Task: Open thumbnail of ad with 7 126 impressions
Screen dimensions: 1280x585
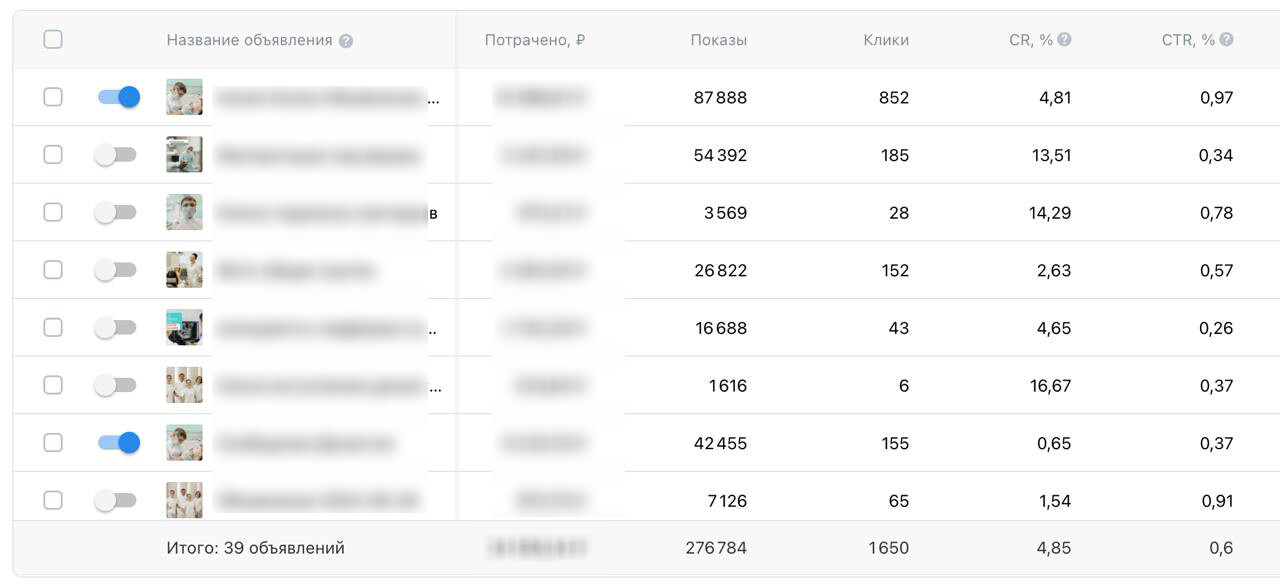Action: click(x=184, y=500)
